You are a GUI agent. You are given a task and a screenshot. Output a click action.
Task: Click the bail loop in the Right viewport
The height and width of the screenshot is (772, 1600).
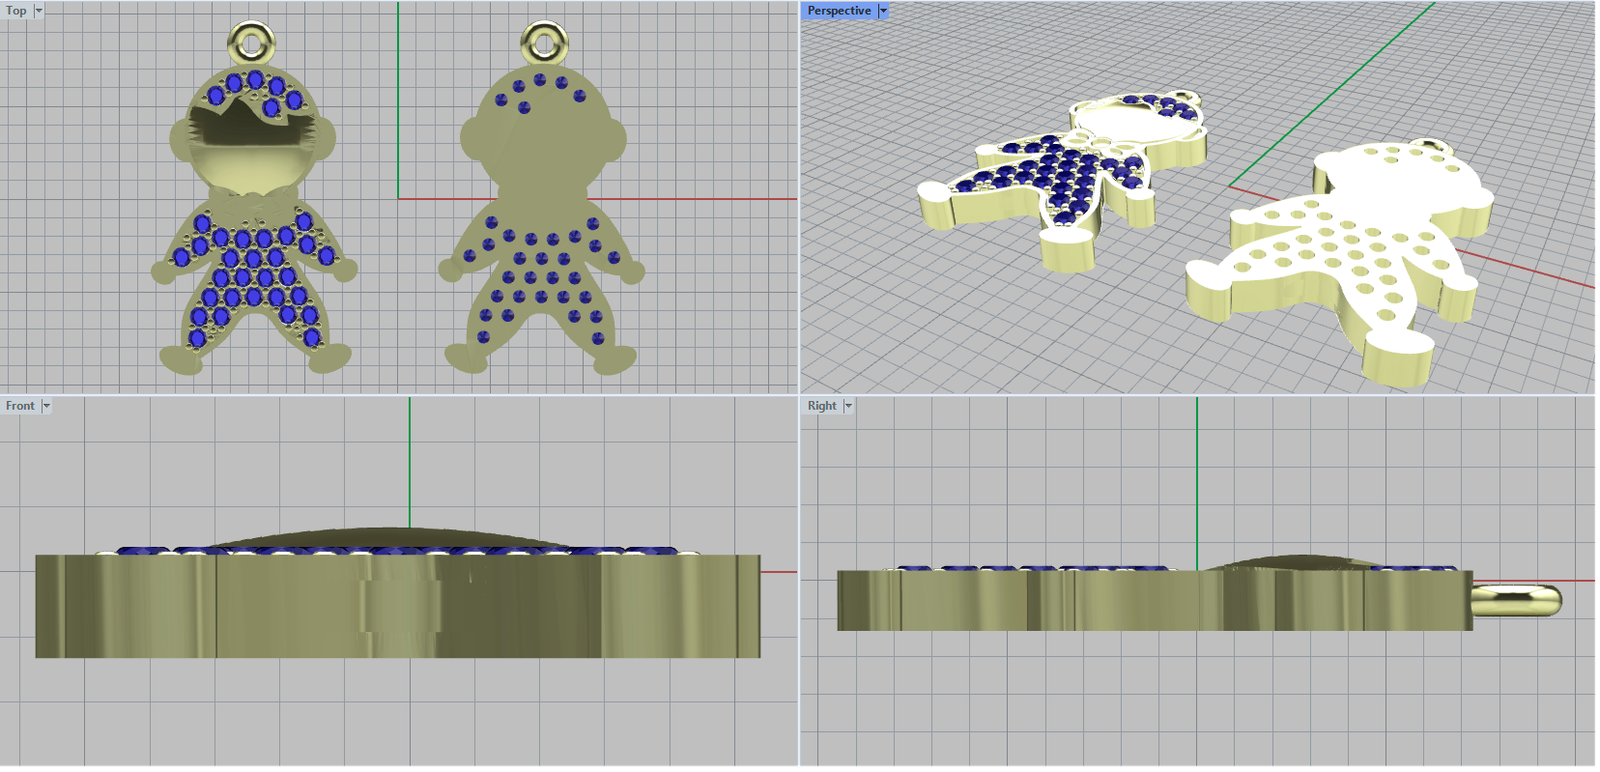tap(1520, 600)
